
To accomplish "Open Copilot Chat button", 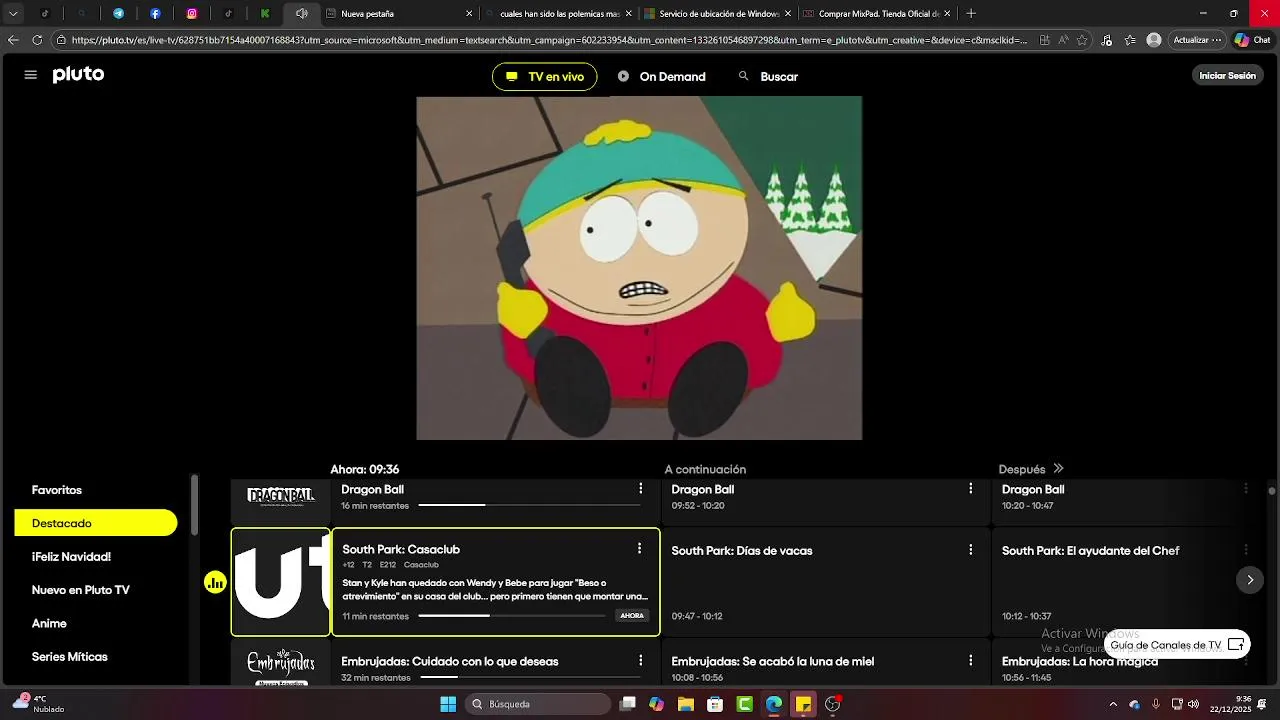I will 1252,40.
